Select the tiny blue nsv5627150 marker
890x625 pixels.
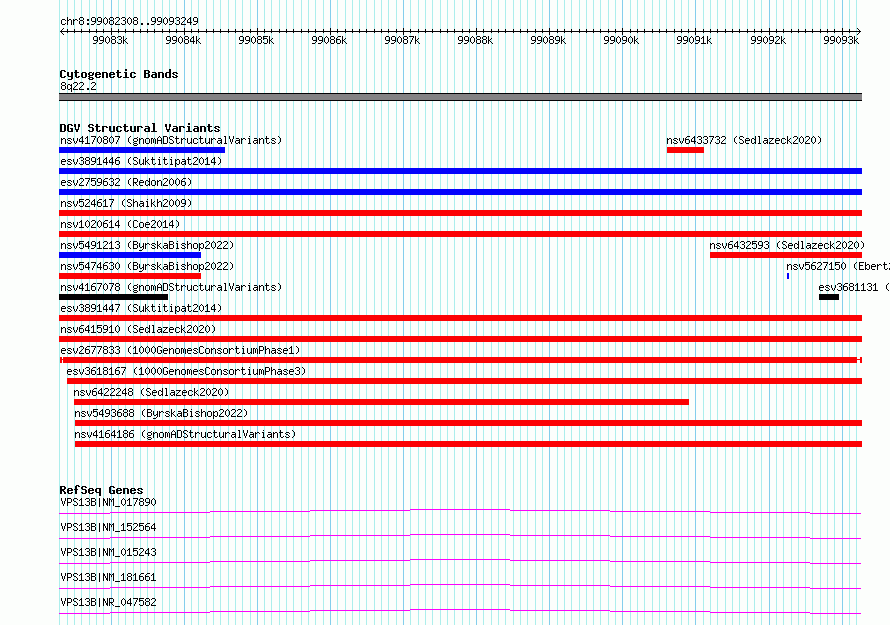click(x=788, y=276)
